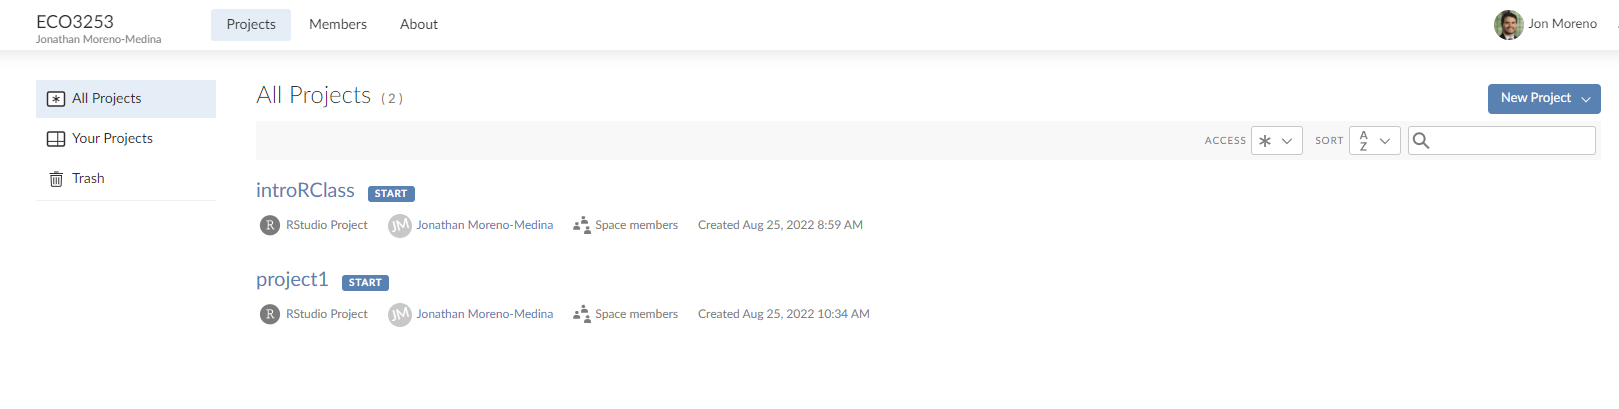
Task: Click the RStudio R icon for project1
Action: [270, 314]
